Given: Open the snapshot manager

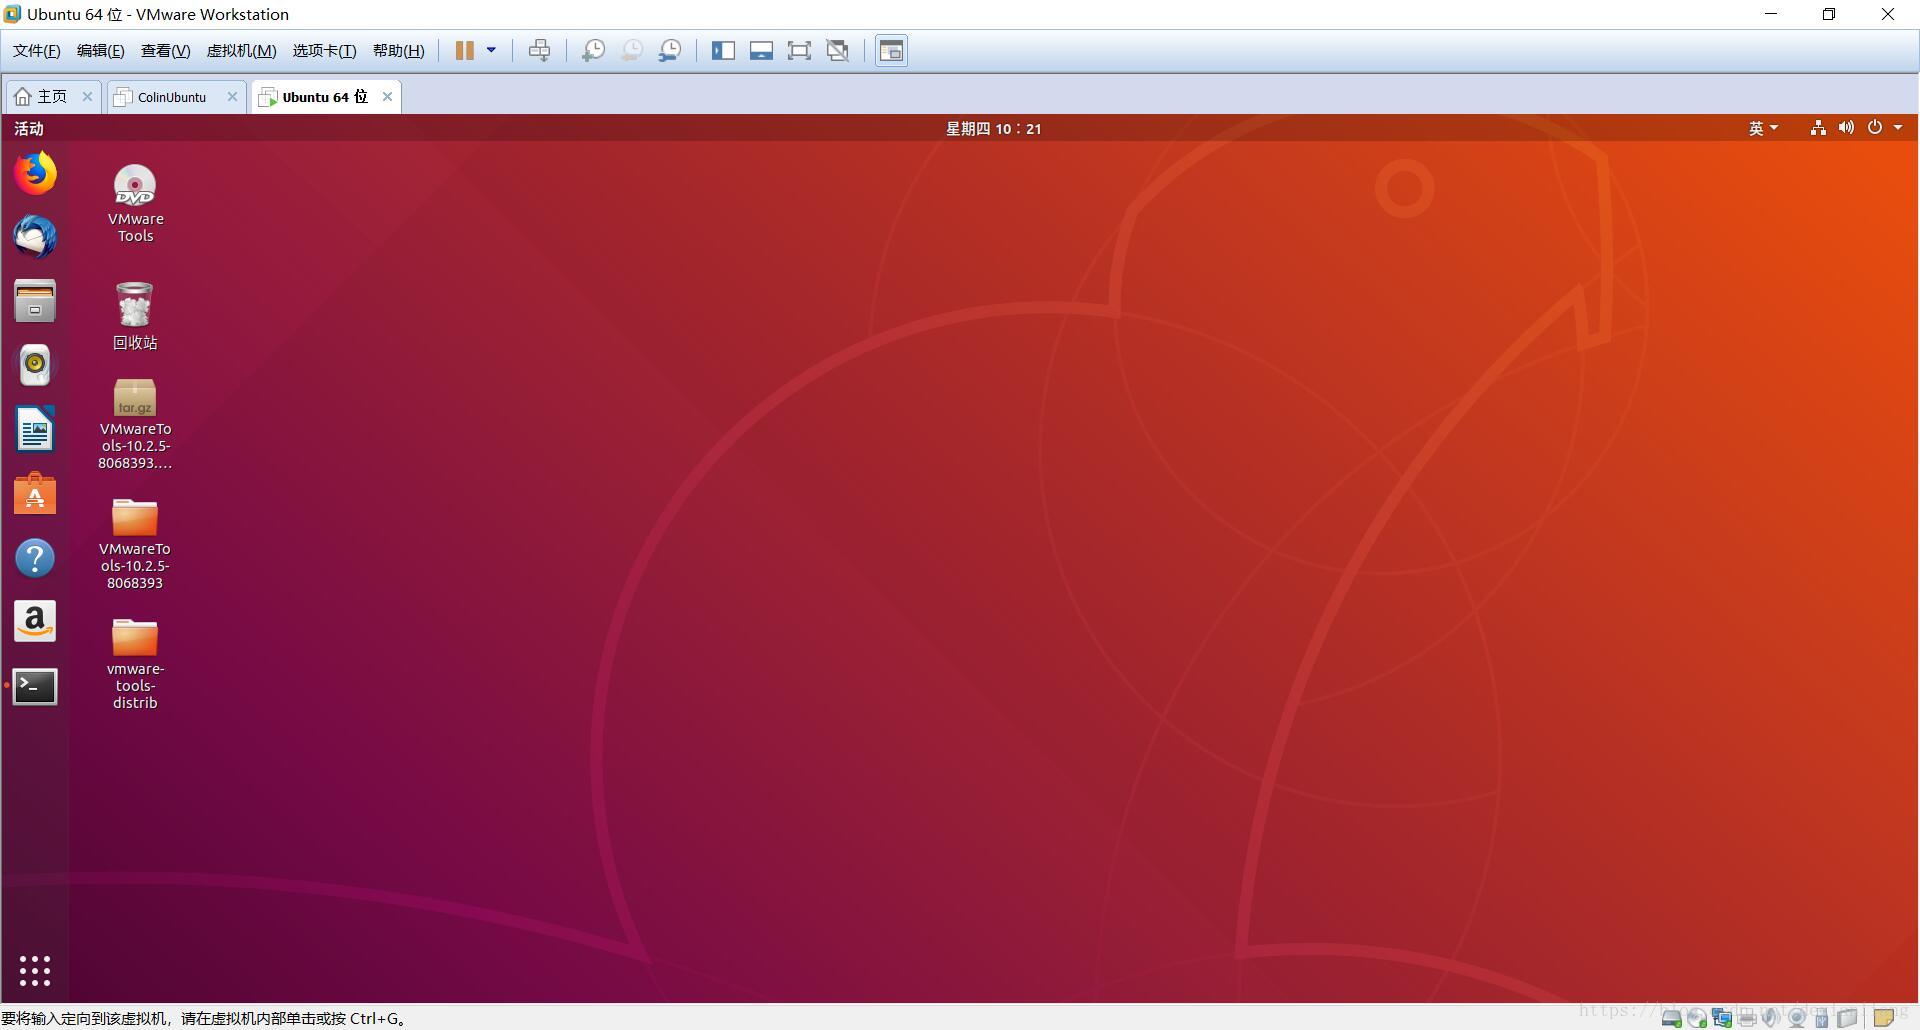Looking at the screenshot, I should [670, 50].
